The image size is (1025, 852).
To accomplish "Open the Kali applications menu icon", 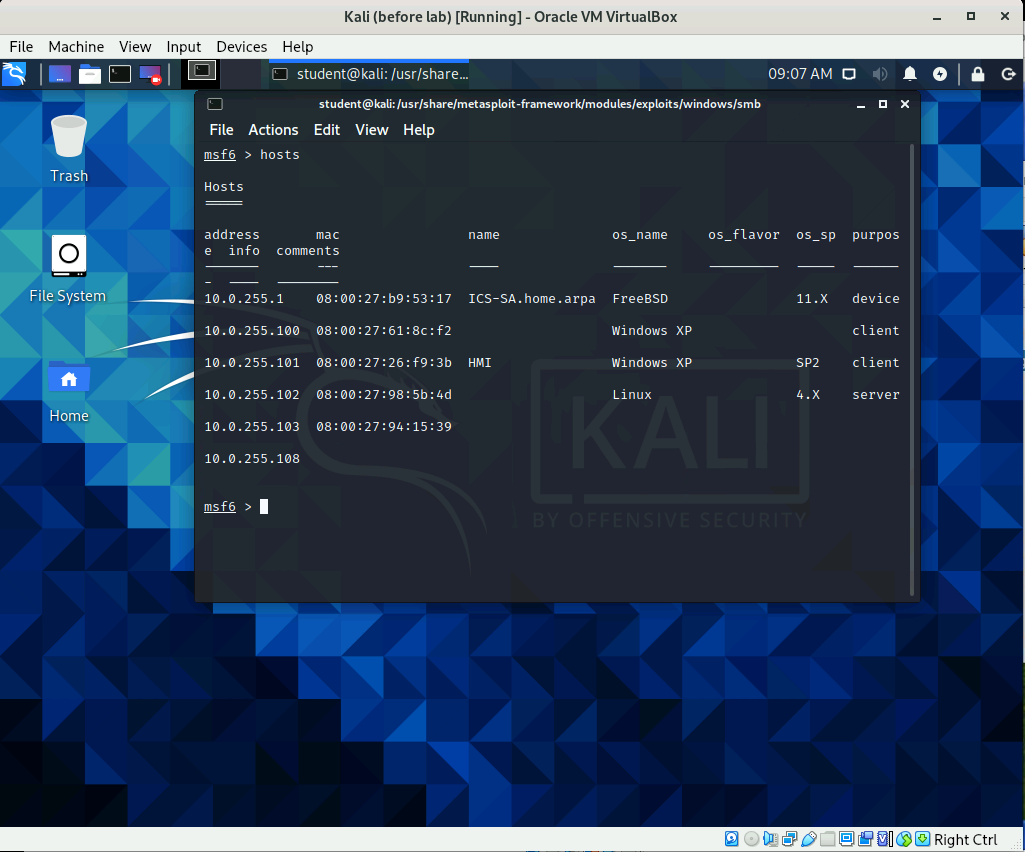I will click(x=14, y=73).
